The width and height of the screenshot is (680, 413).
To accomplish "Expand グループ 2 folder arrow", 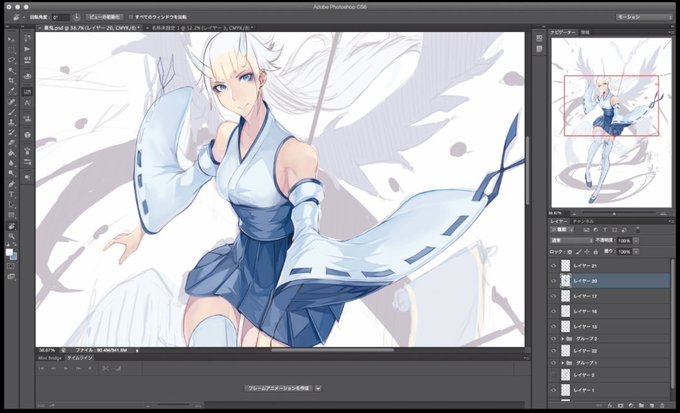I will point(562,338).
